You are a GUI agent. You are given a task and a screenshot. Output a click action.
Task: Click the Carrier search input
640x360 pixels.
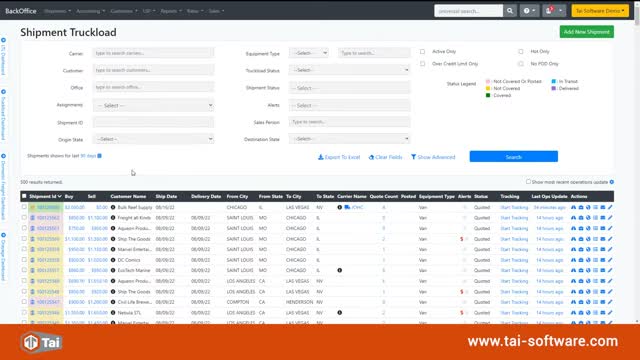153,53
